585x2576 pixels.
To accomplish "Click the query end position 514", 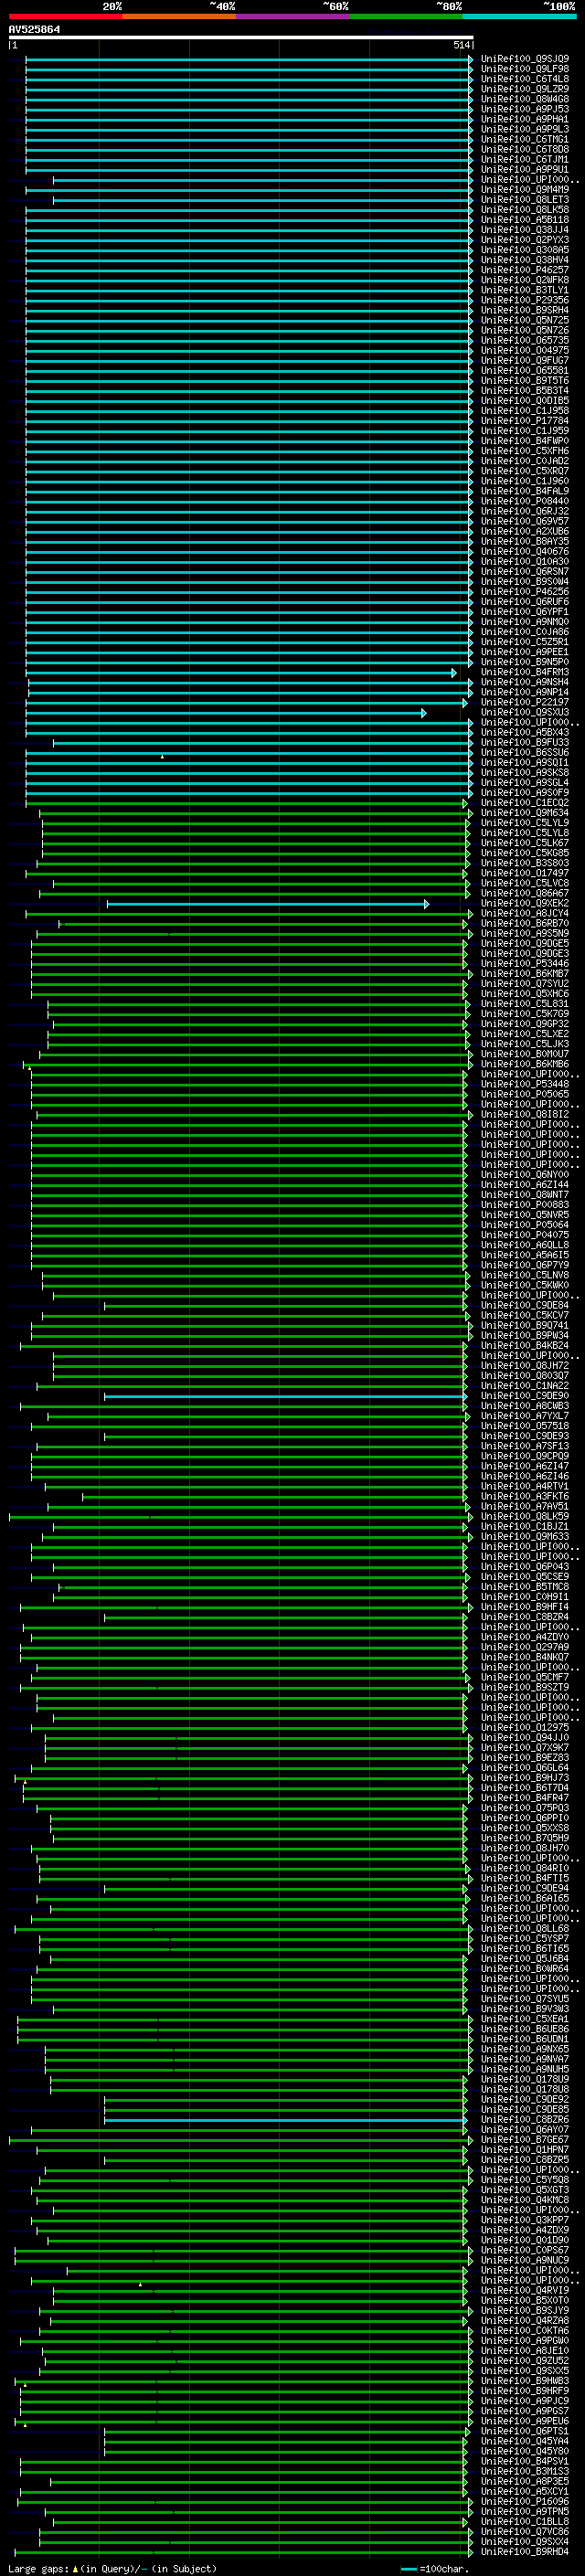I will point(461,45).
